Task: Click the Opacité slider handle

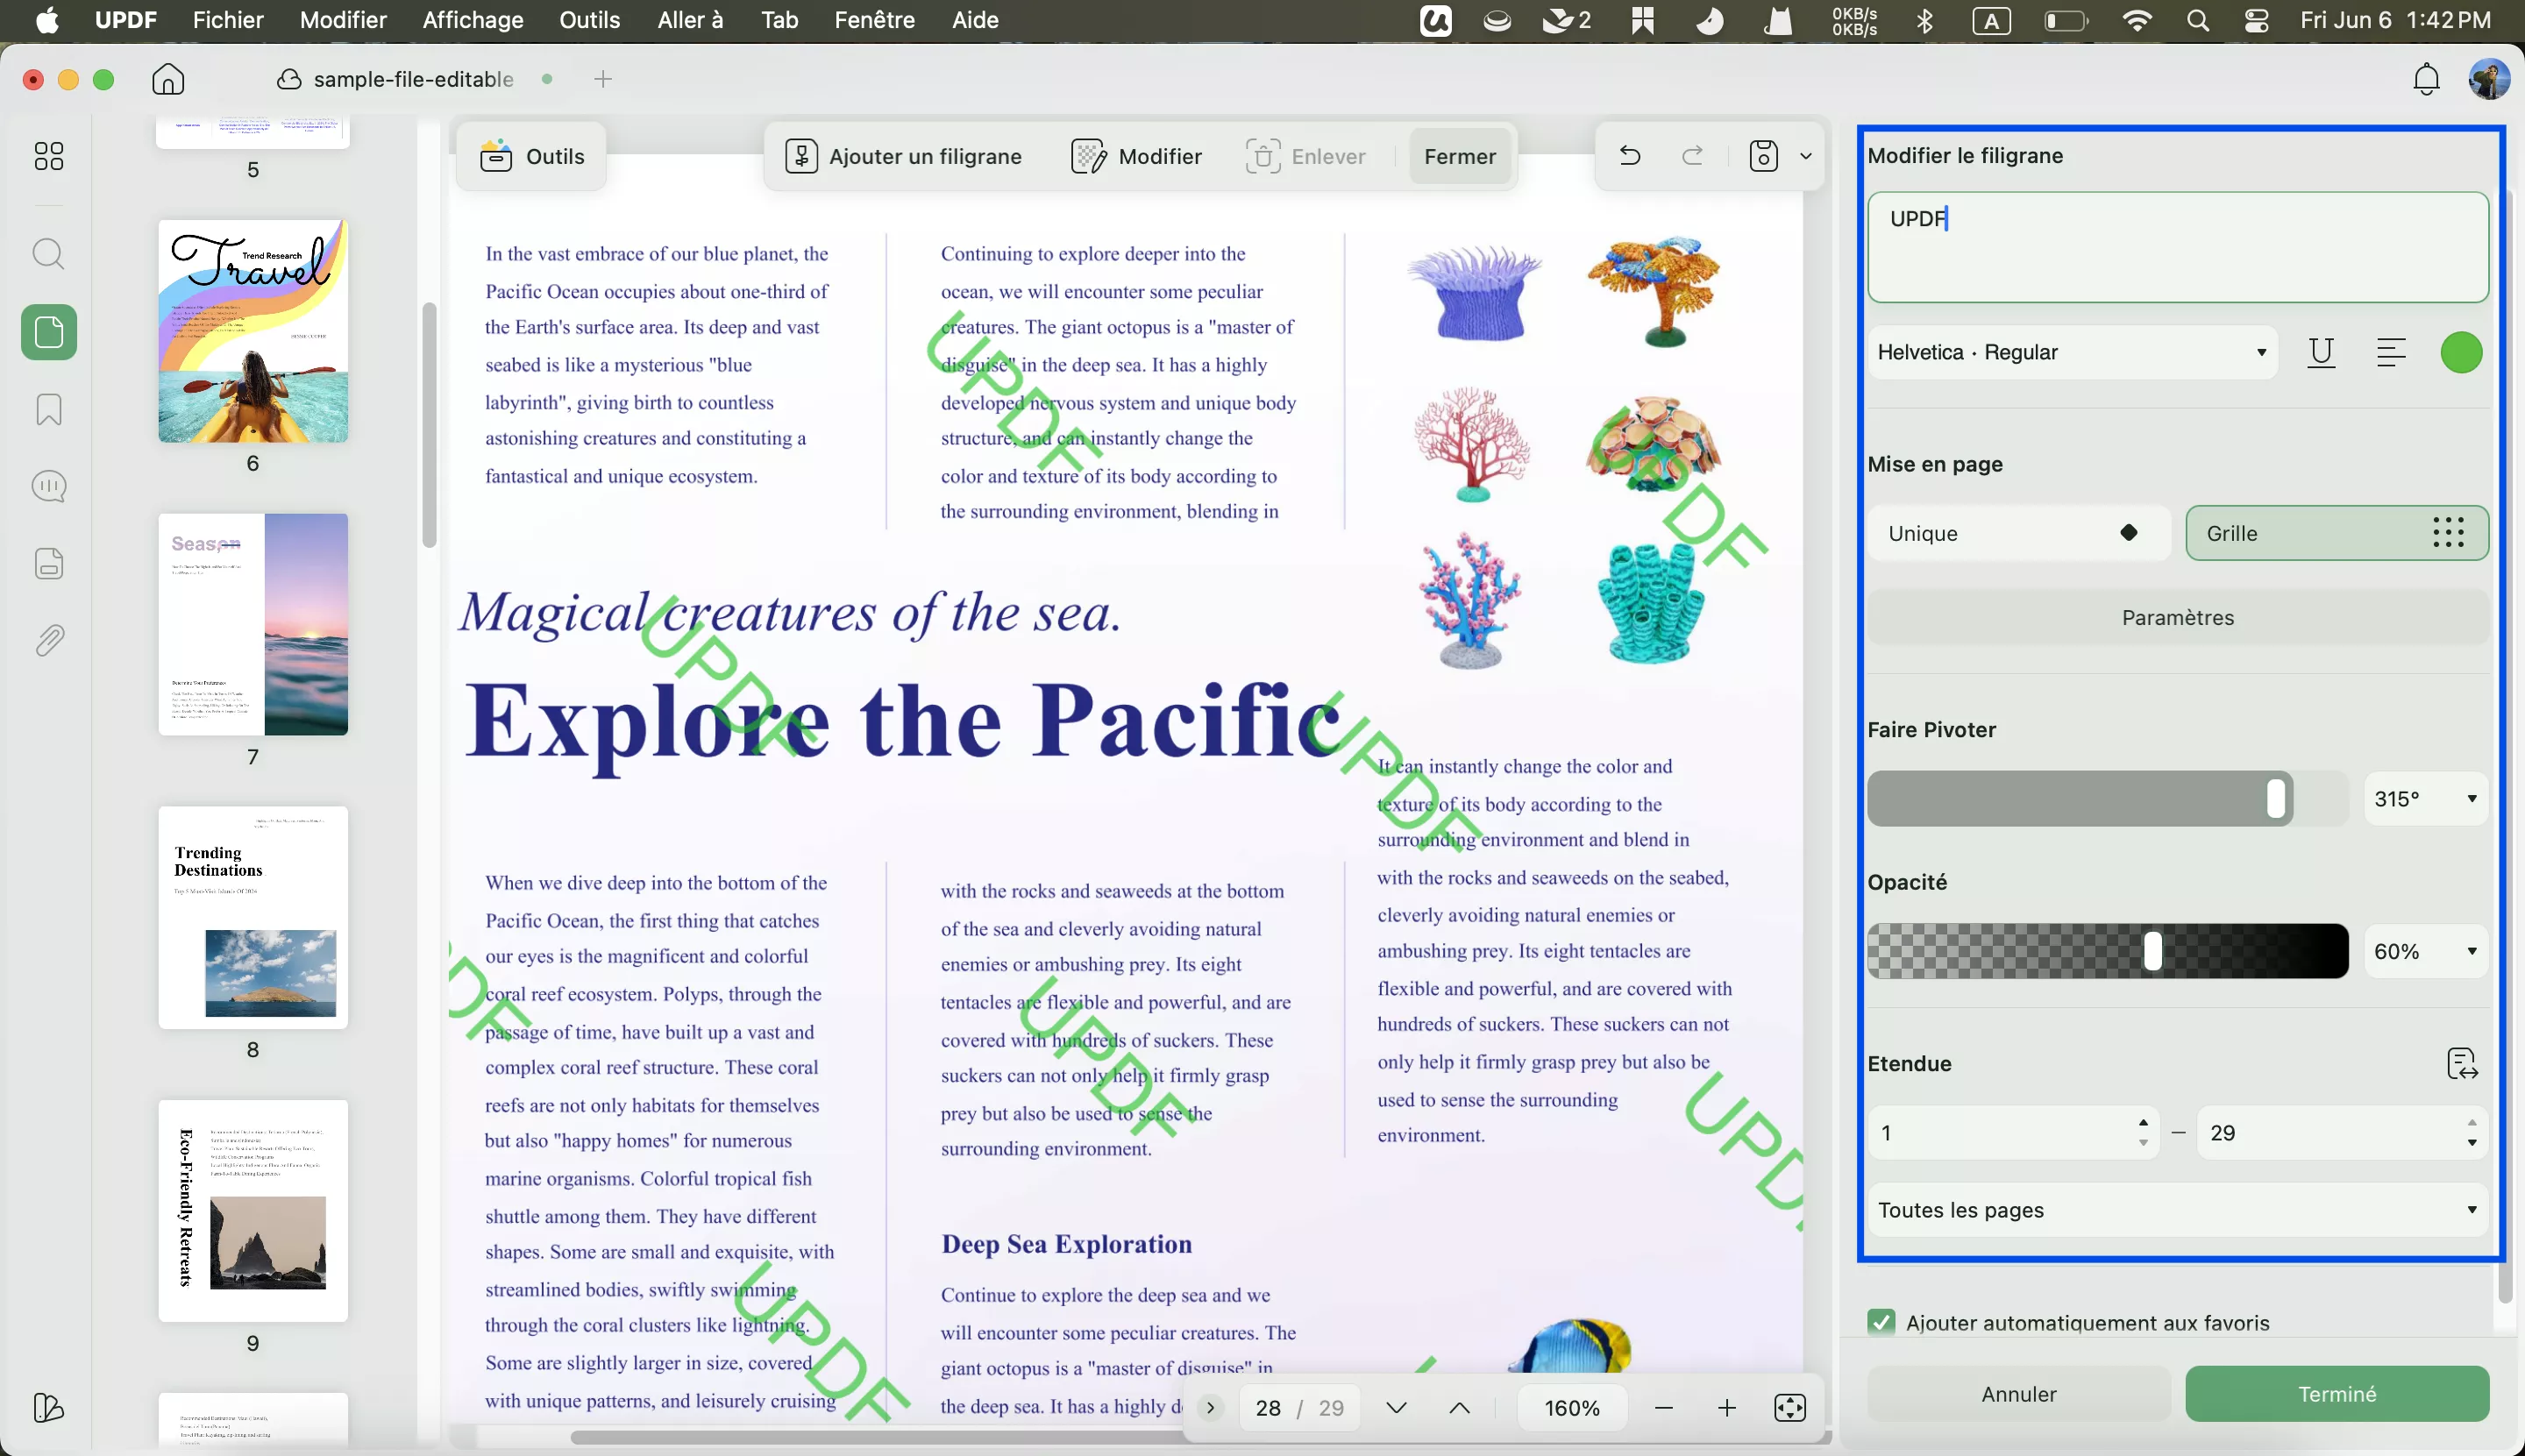Action: [2152, 952]
